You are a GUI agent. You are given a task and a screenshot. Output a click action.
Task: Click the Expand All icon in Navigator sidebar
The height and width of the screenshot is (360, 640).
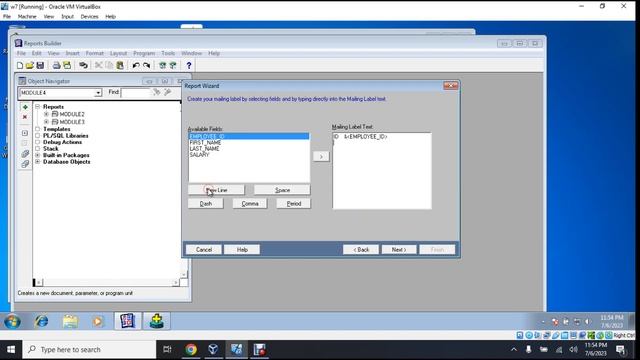[x=25, y=154]
